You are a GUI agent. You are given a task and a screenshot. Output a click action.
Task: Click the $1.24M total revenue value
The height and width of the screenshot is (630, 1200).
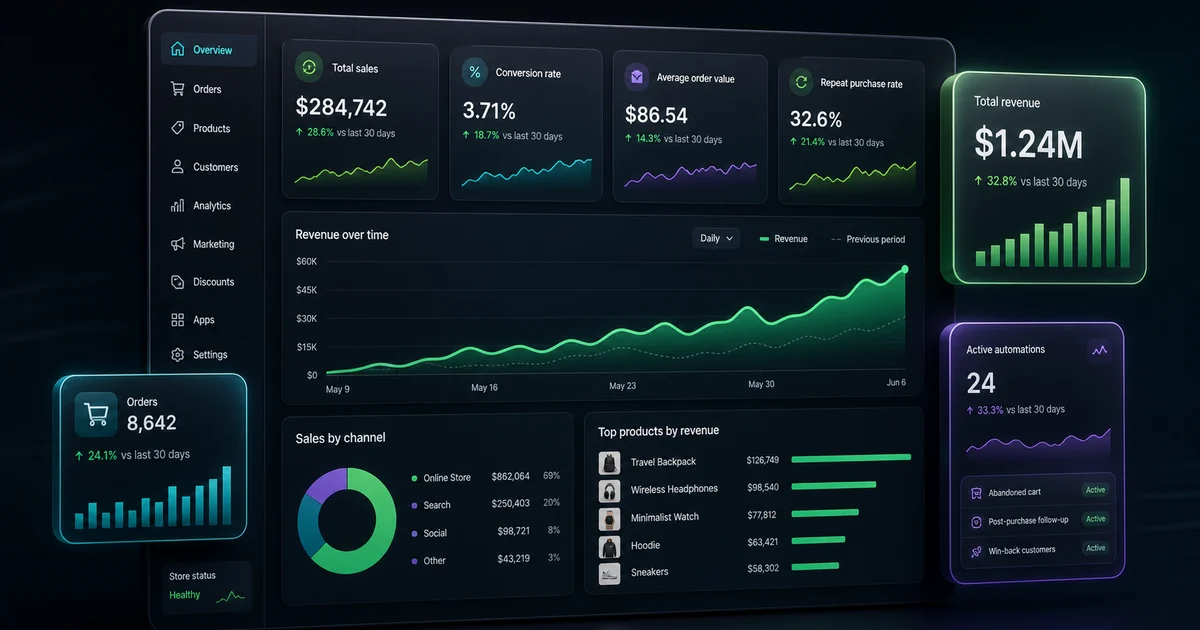(1029, 145)
